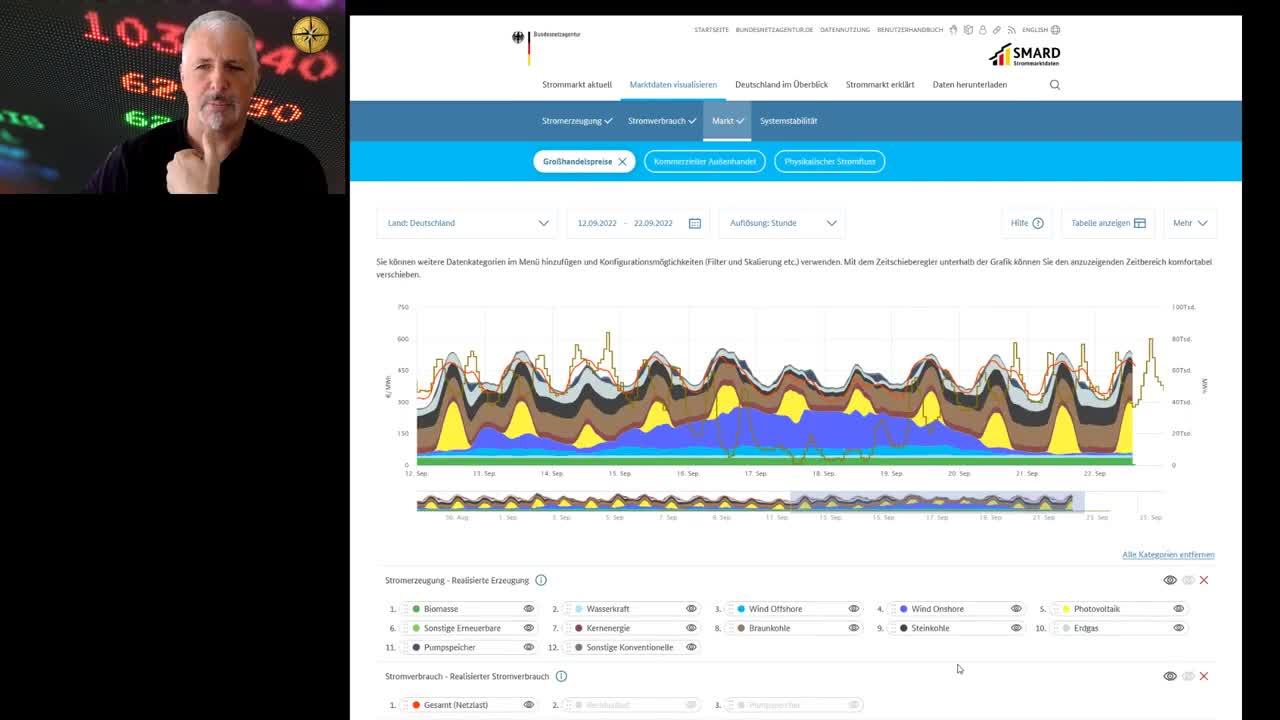The width and height of the screenshot is (1280, 720).
Task: Toggle visibility of Photovoltaik series
Action: pos(1179,609)
